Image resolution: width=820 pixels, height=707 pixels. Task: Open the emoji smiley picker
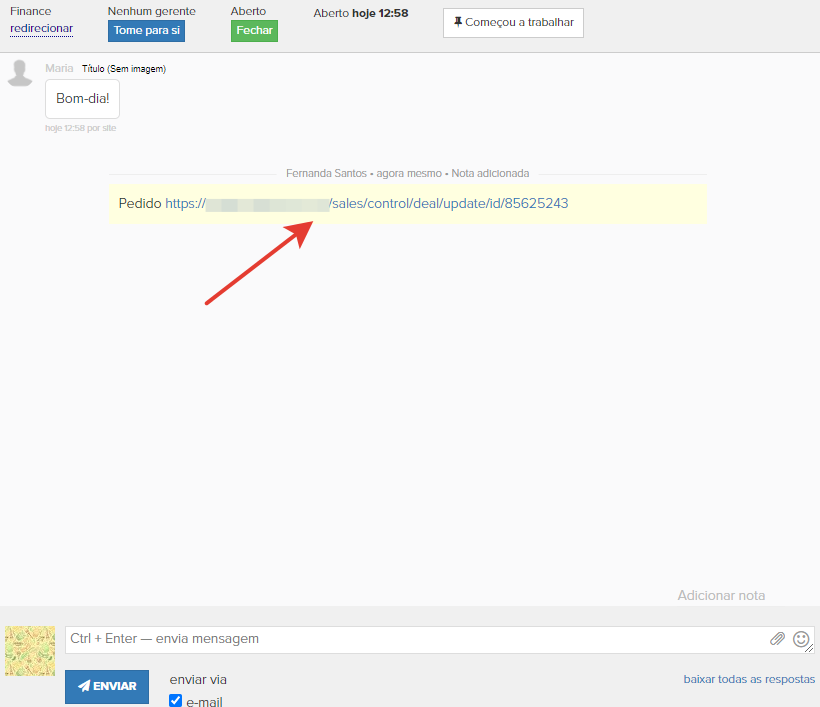[x=801, y=639]
